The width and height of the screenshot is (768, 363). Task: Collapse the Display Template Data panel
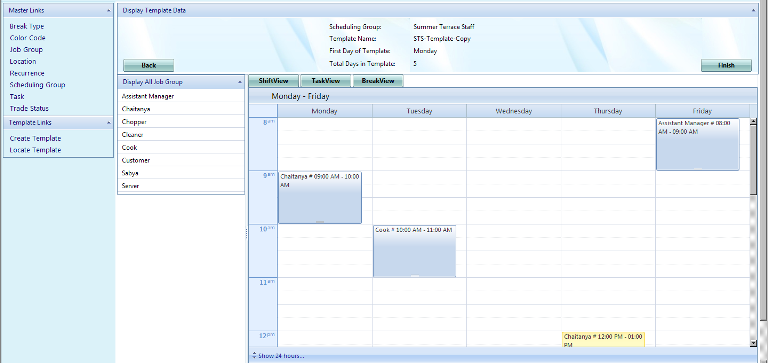[x=754, y=10]
